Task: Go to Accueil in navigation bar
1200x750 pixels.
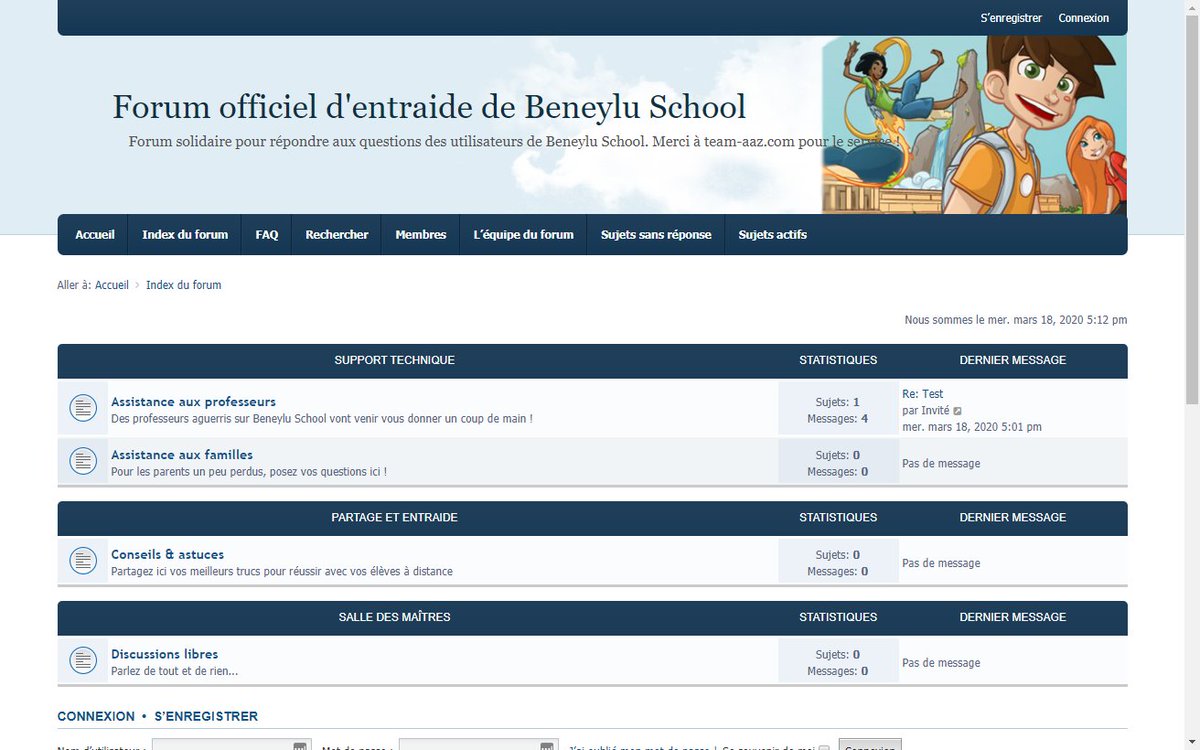Action: click(x=95, y=235)
